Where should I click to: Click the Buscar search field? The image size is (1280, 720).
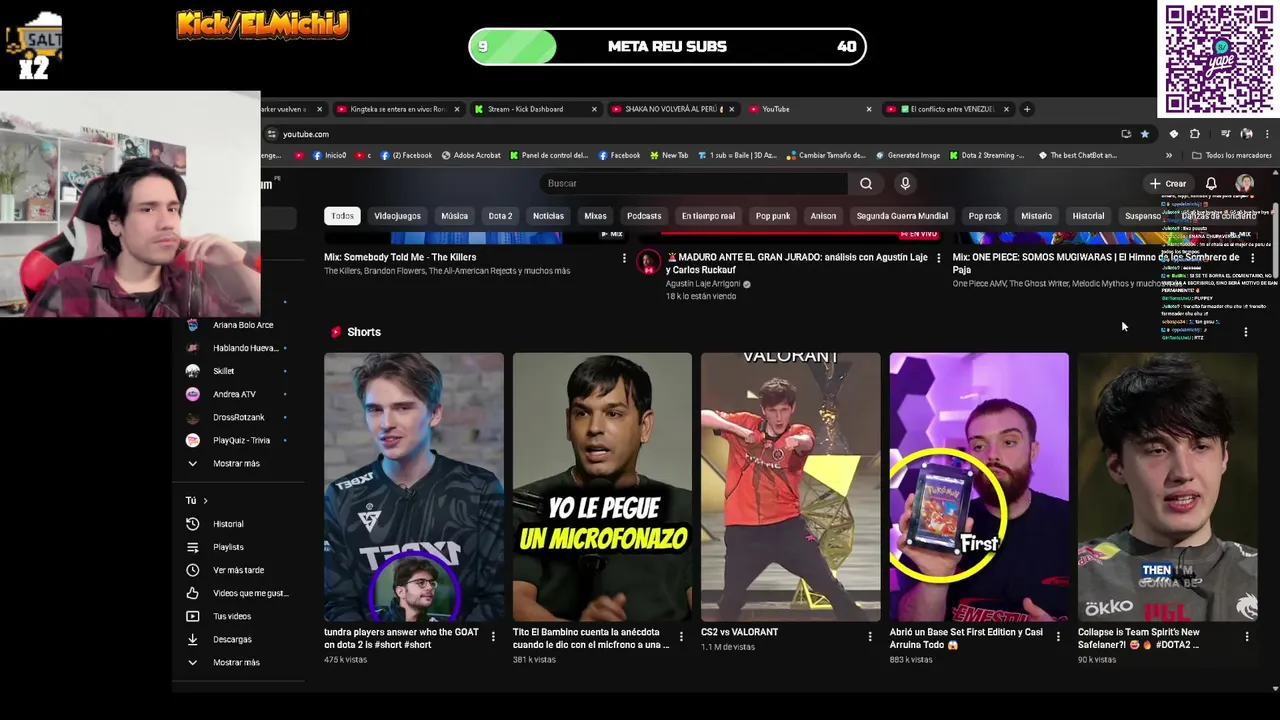coord(695,184)
